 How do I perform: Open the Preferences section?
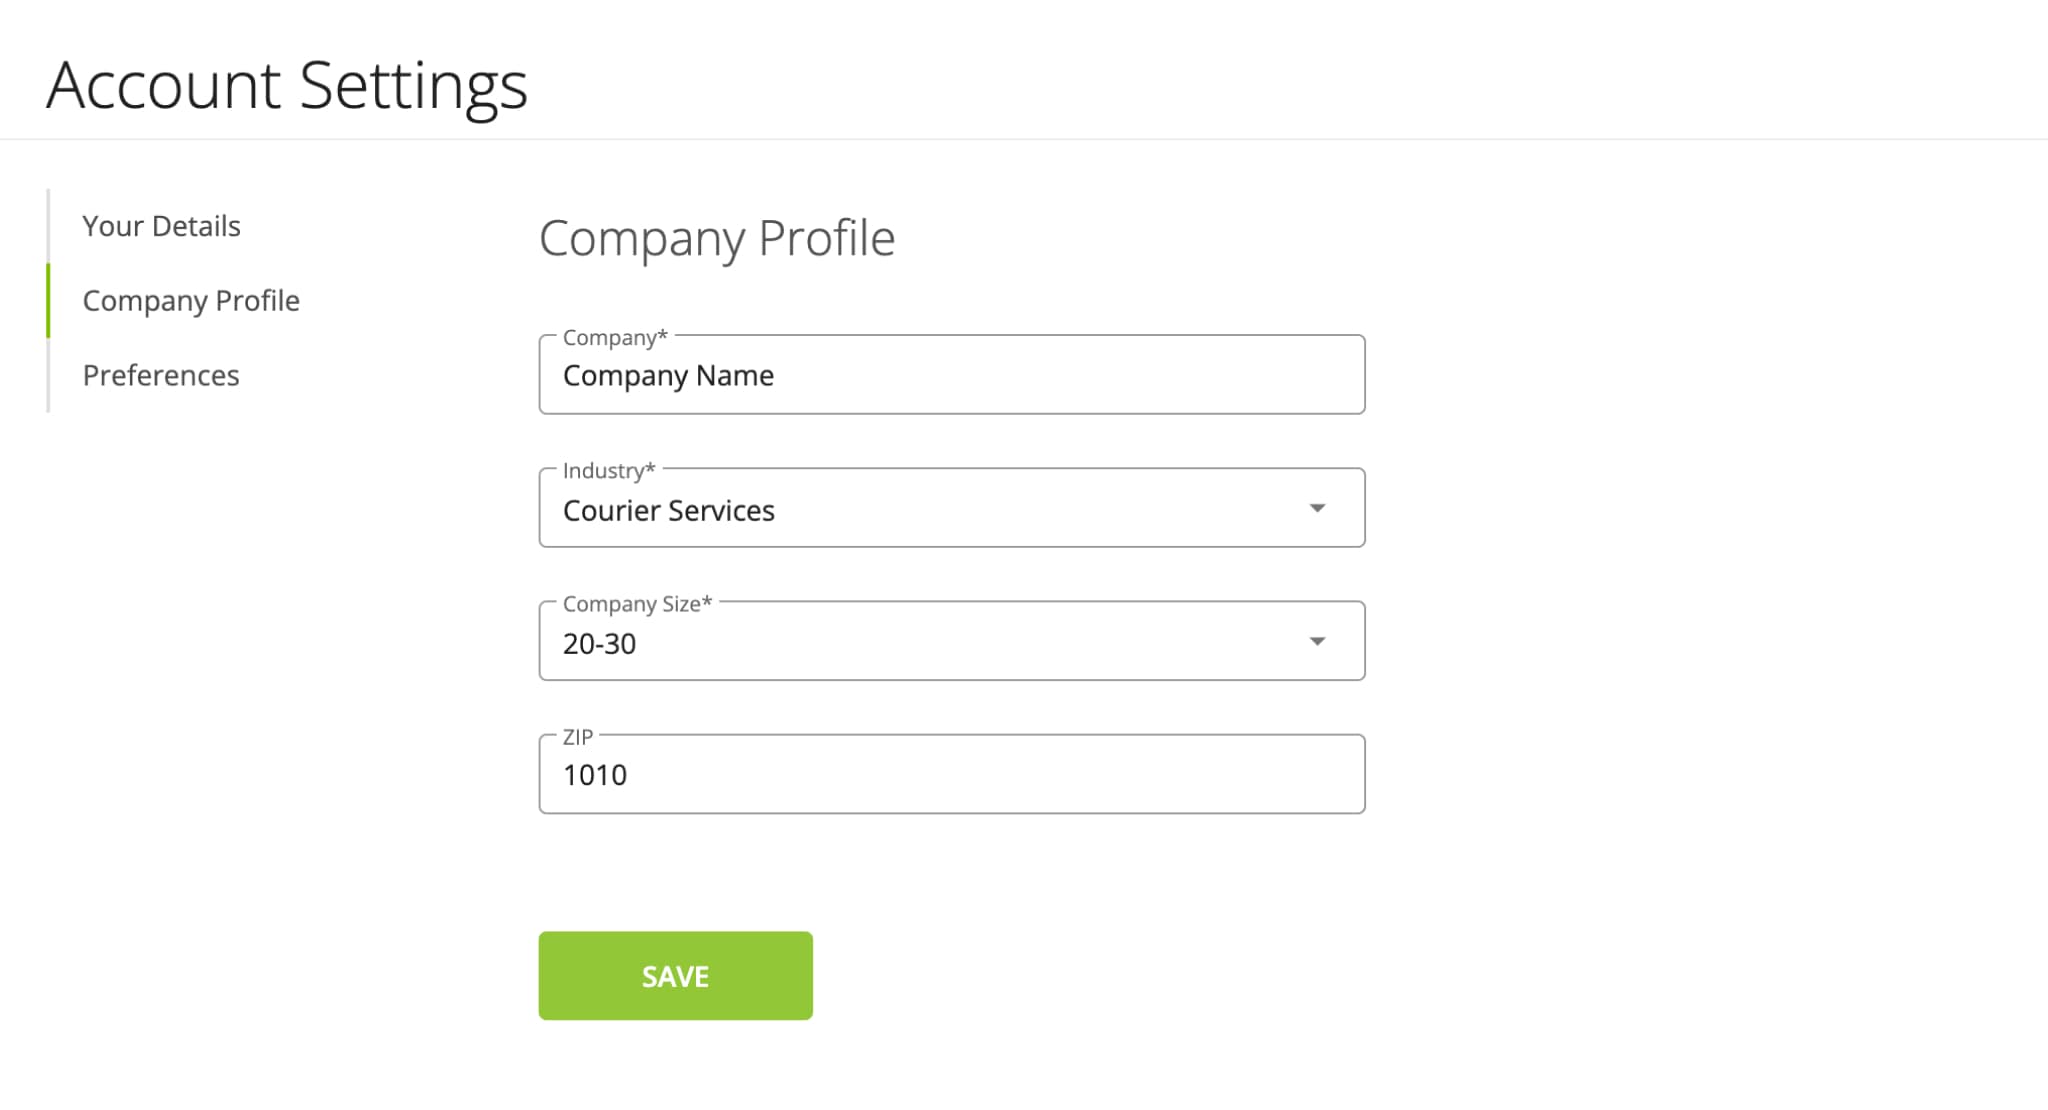click(158, 373)
